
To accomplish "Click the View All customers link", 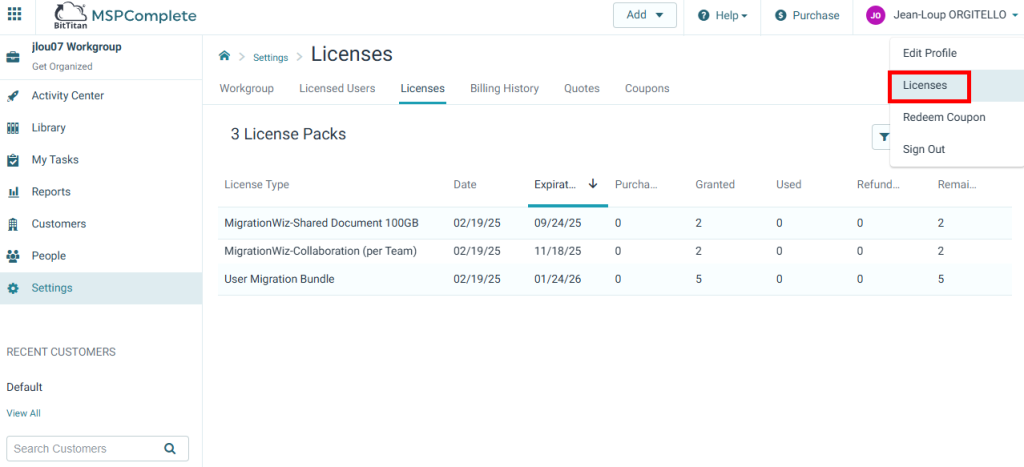I will (x=24, y=413).
